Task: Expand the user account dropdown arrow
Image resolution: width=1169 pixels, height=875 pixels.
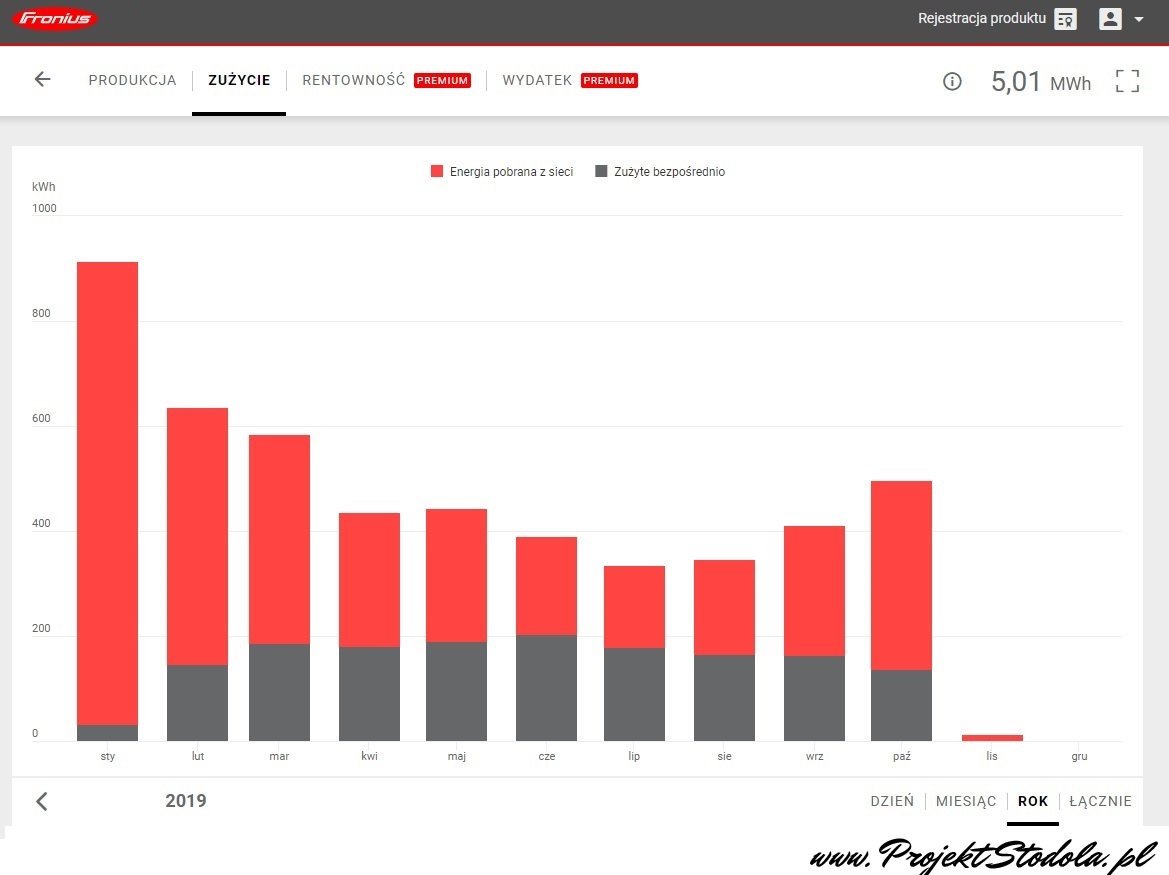Action: pyautogui.click(x=1138, y=19)
